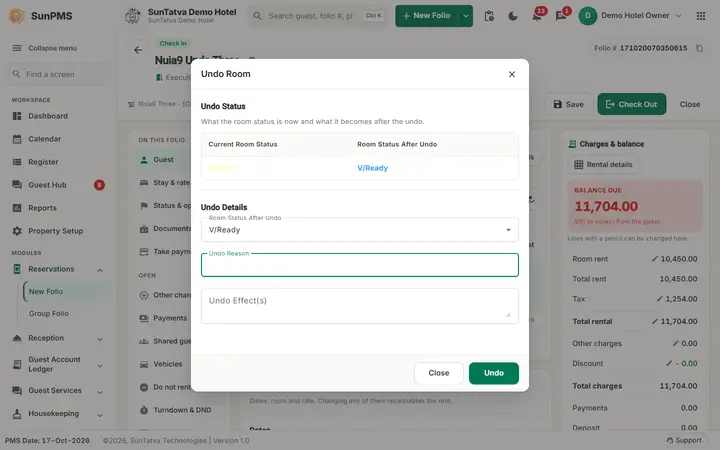Open messages icon with badge
Viewport: 720px width, 450px height.
pyautogui.click(x=561, y=16)
